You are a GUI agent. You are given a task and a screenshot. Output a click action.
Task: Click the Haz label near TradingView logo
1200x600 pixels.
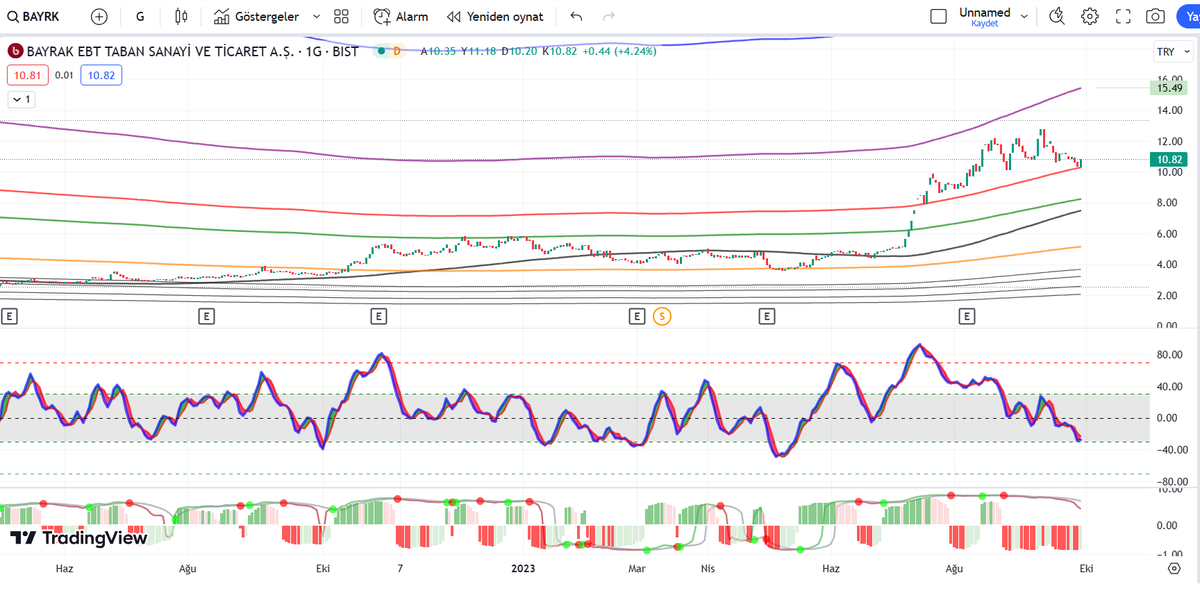click(65, 568)
